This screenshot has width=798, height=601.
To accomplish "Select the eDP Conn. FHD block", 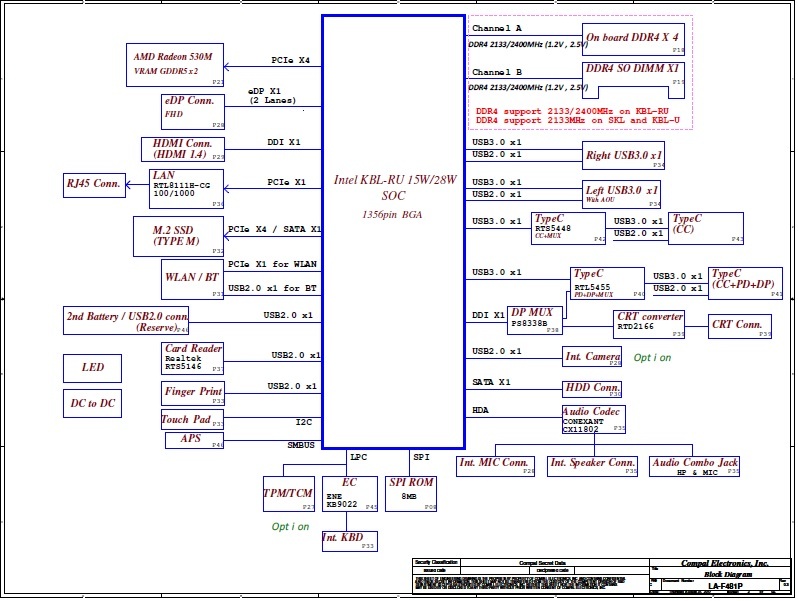I will point(192,111).
